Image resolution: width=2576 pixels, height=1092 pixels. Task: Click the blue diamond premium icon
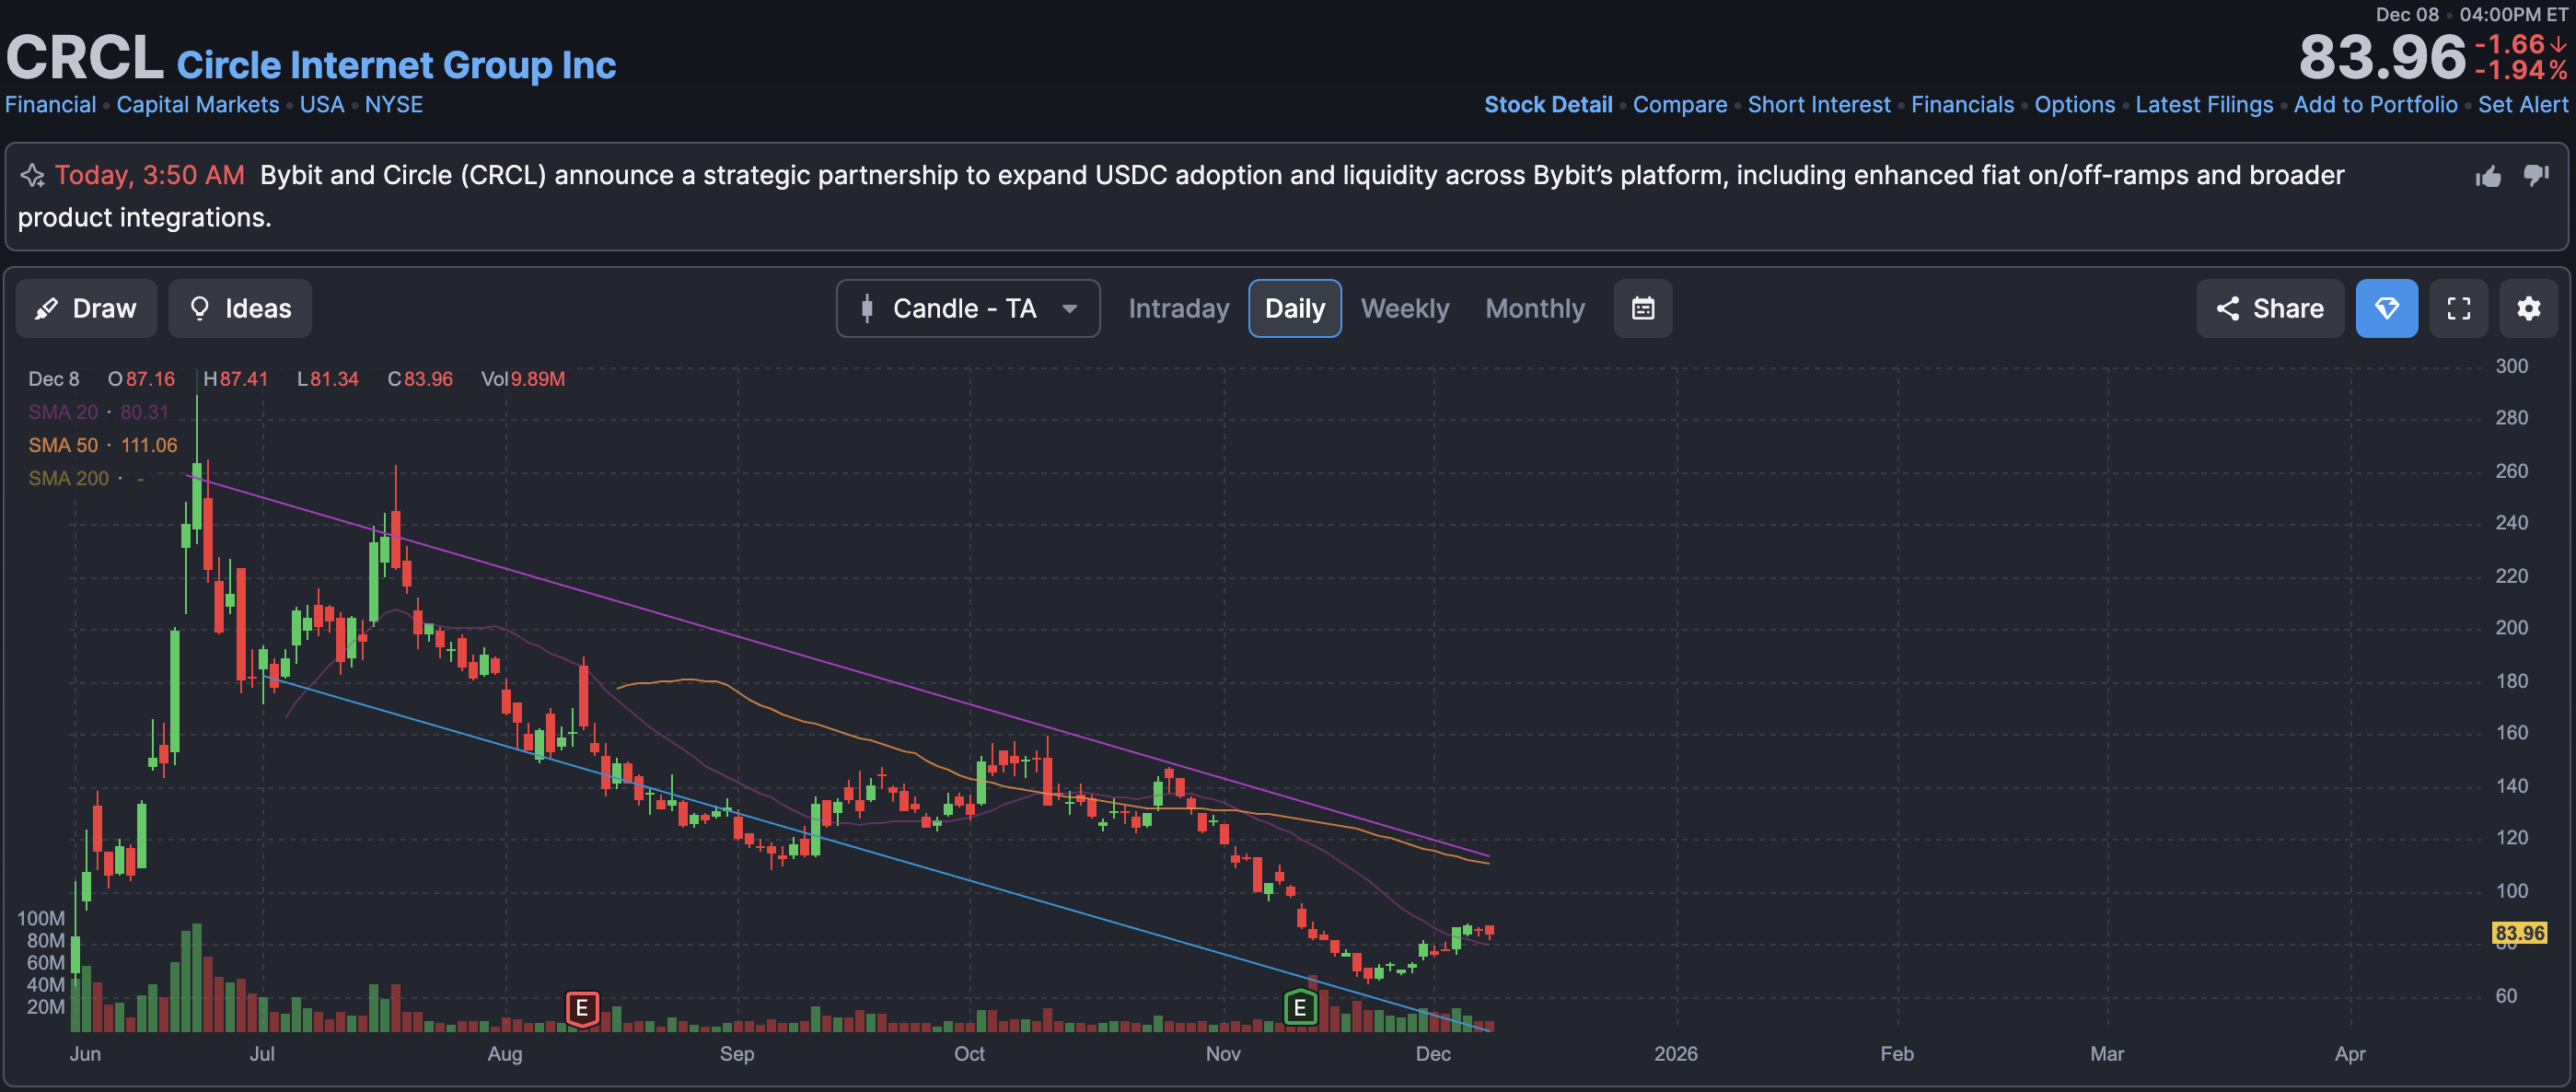(x=2386, y=308)
